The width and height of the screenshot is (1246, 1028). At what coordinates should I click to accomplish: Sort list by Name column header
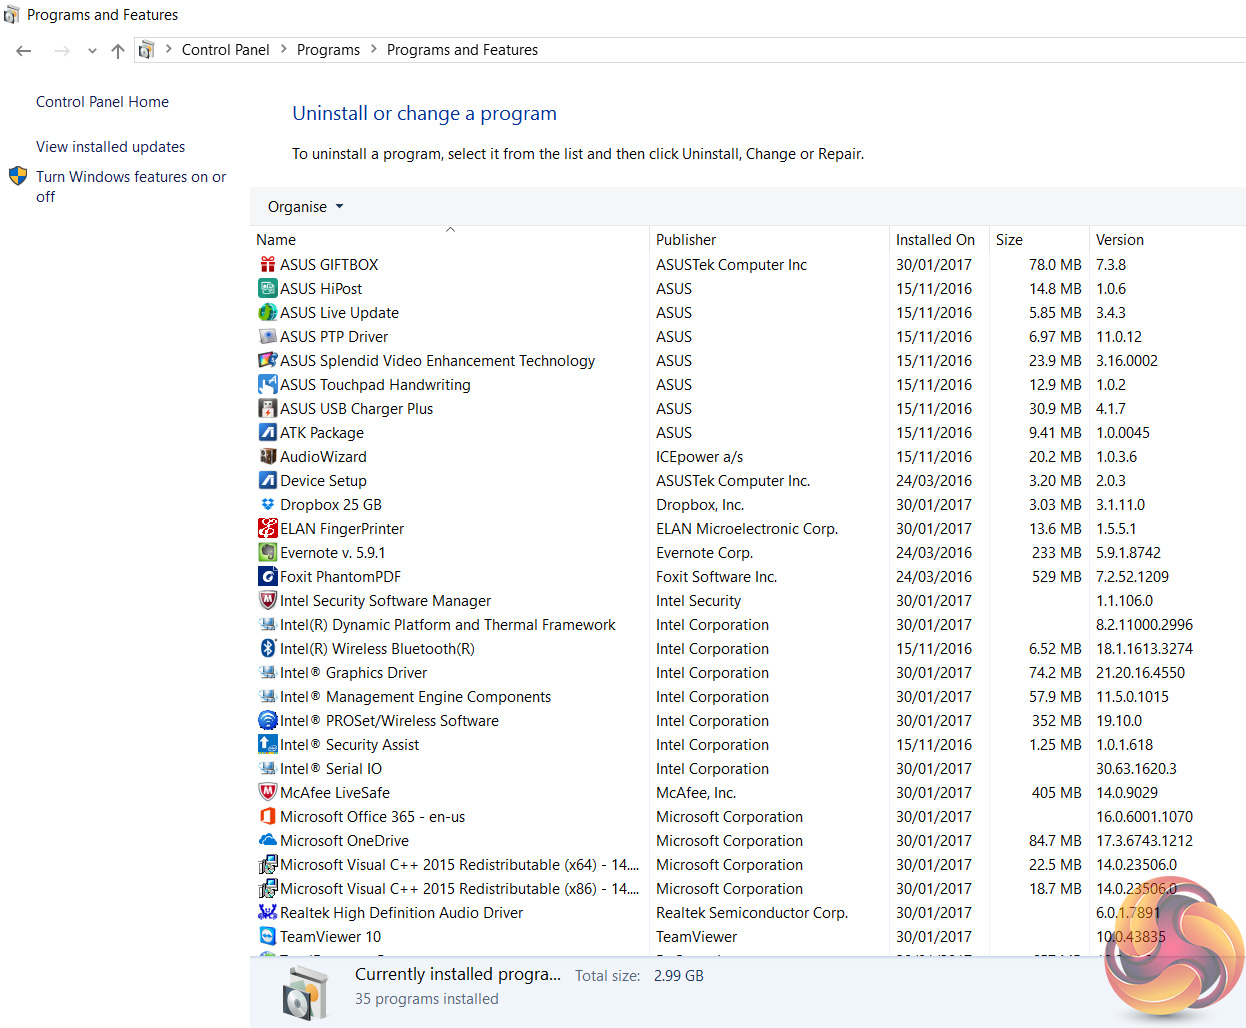click(450, 240)
